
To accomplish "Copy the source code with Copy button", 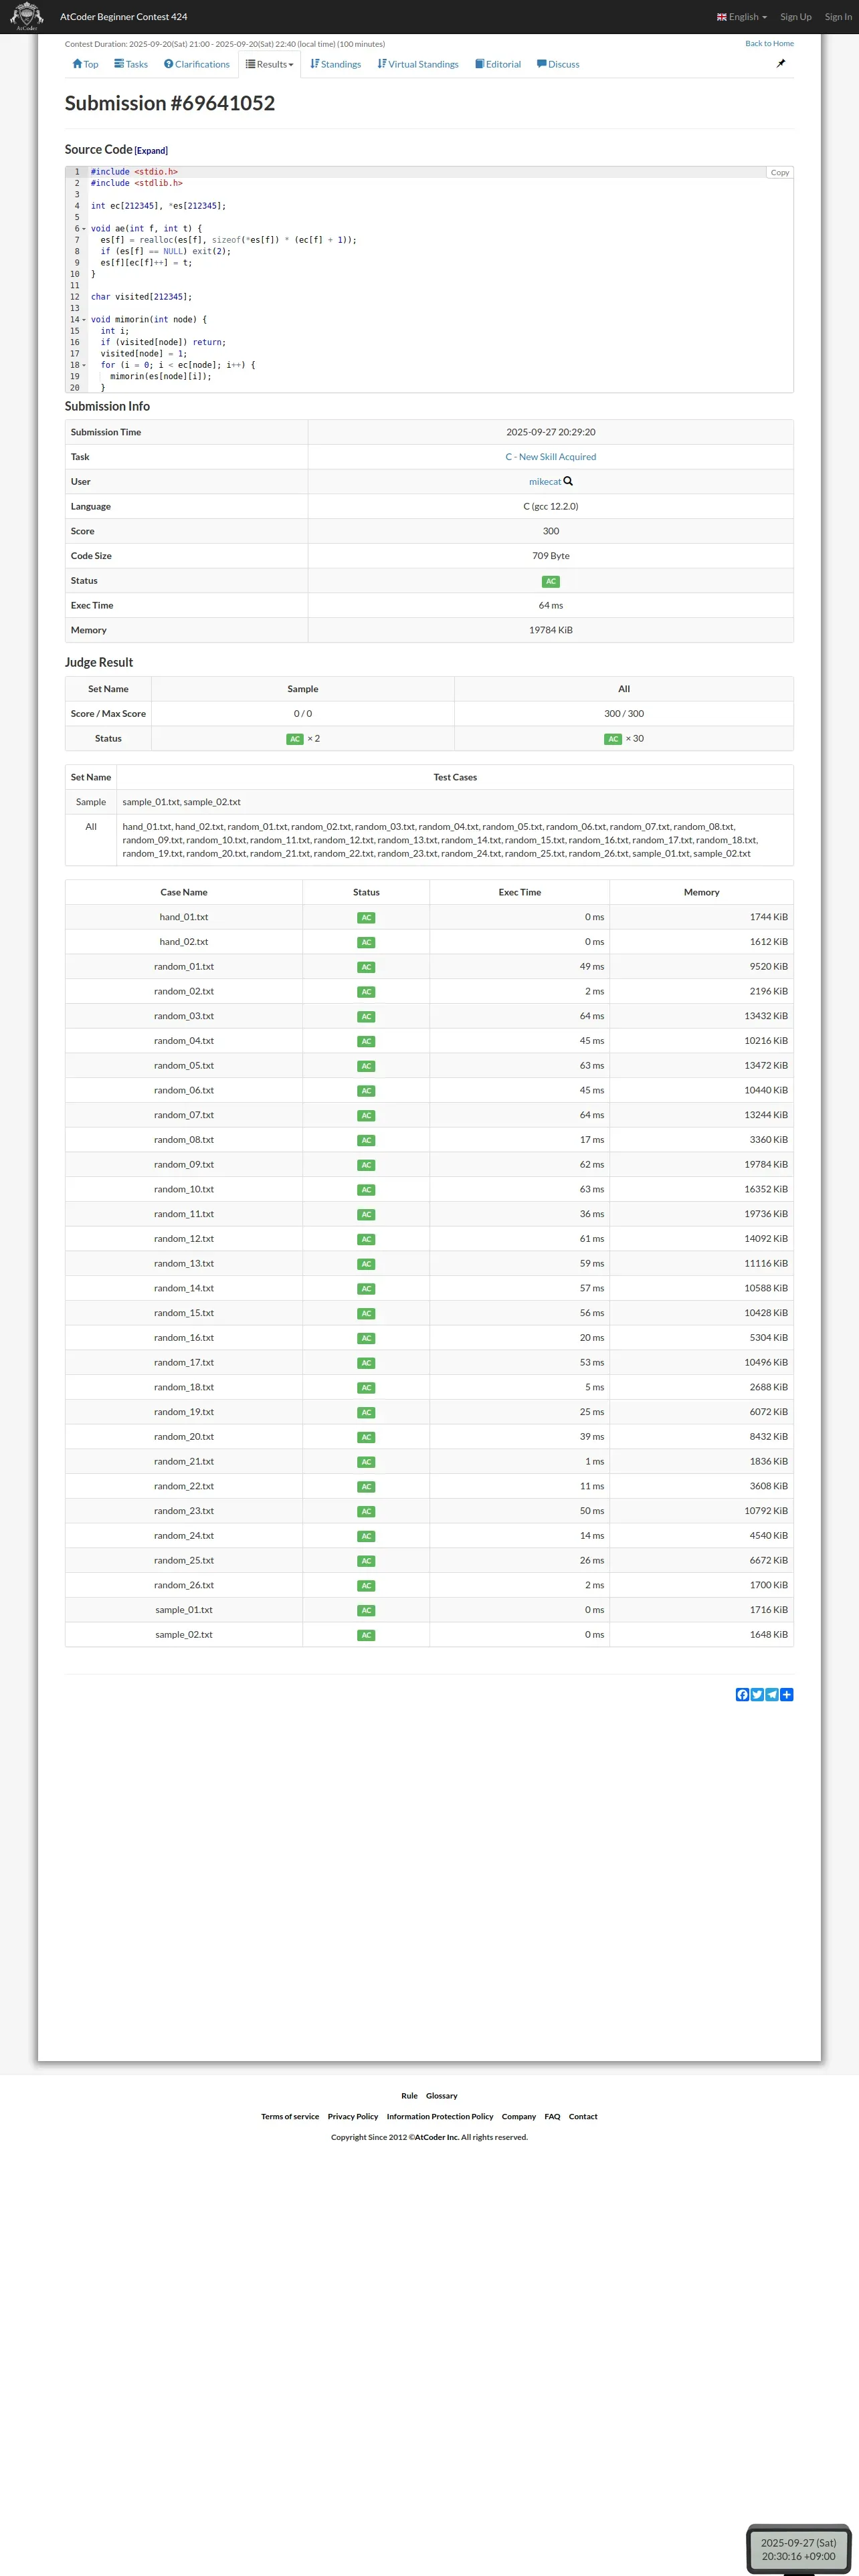I will coord(780,172).
